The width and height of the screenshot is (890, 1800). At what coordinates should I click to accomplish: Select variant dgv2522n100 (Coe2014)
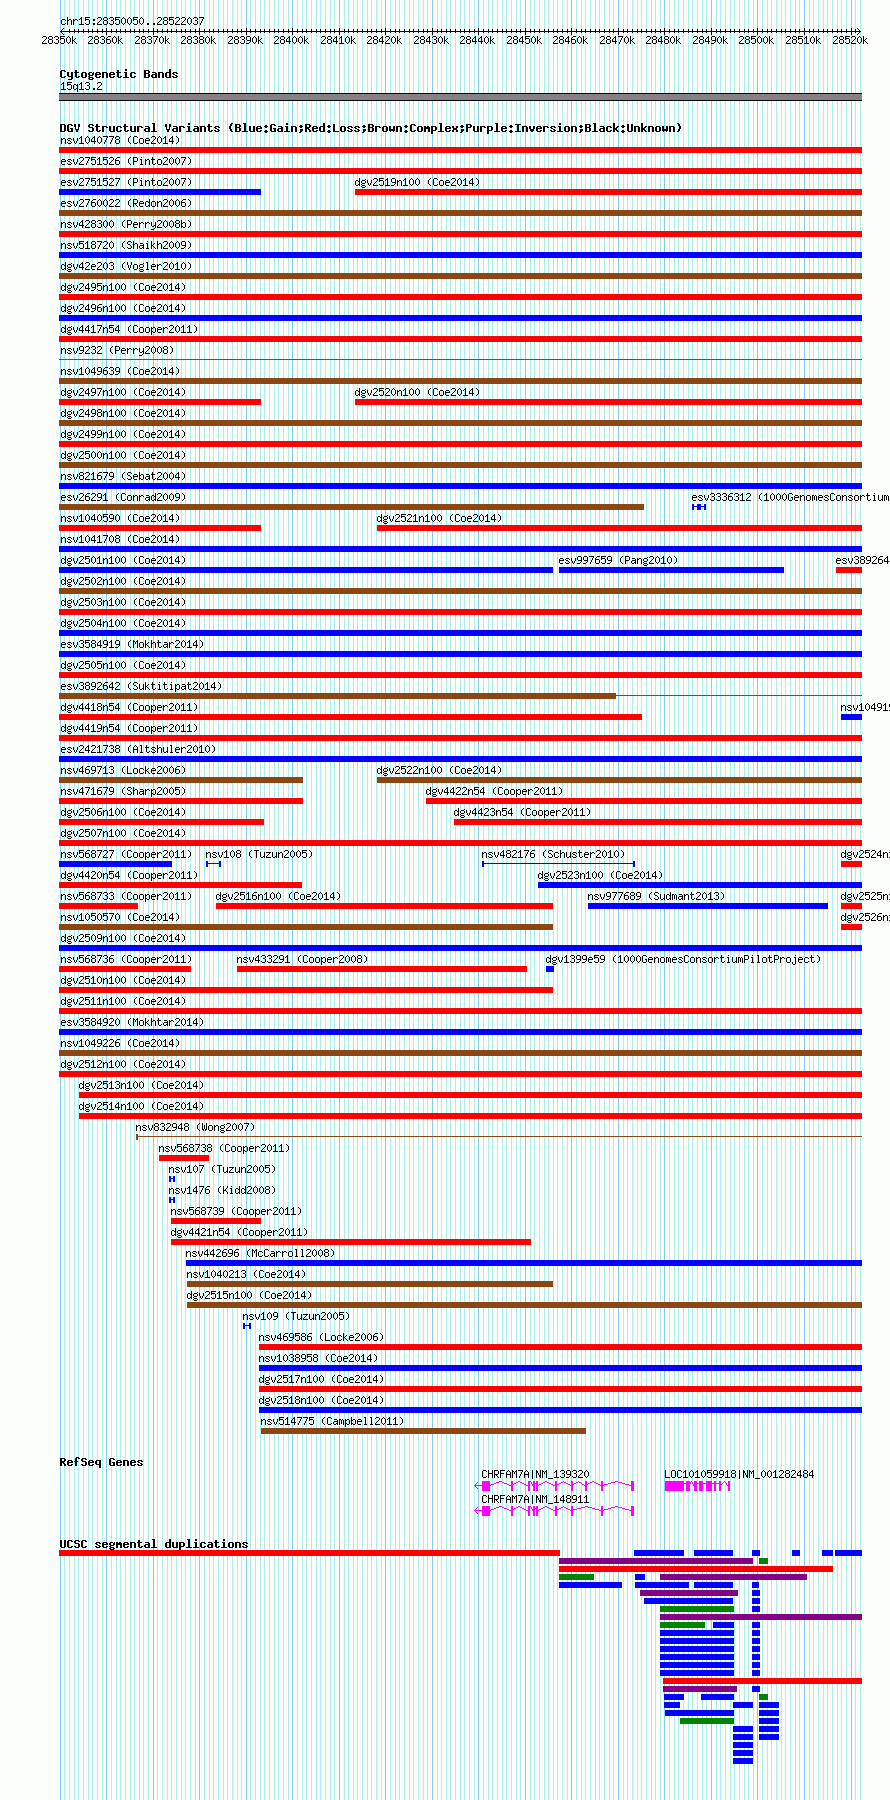439,771
